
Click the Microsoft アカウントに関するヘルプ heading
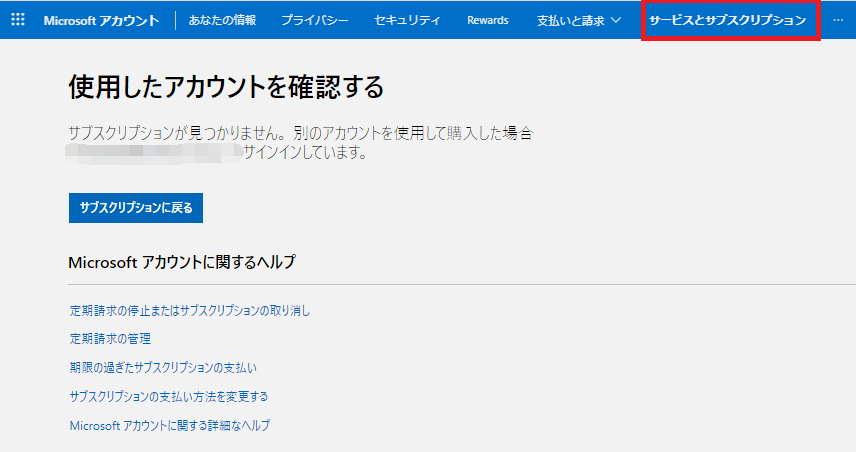182,262
